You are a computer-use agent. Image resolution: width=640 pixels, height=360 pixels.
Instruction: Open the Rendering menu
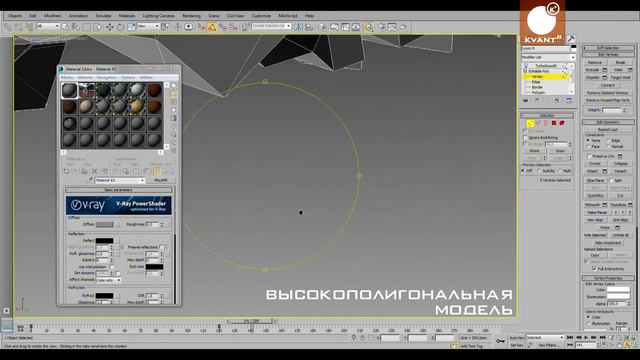(x=191, y=16)
